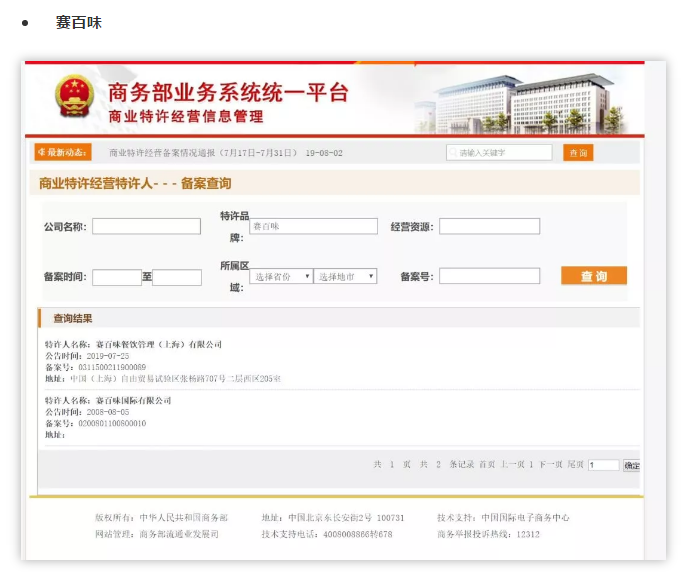The width and height of the screenshot is (695, 579).
Task: Open the 选择地市 dropdown
Action: click(x=345, y=276)
